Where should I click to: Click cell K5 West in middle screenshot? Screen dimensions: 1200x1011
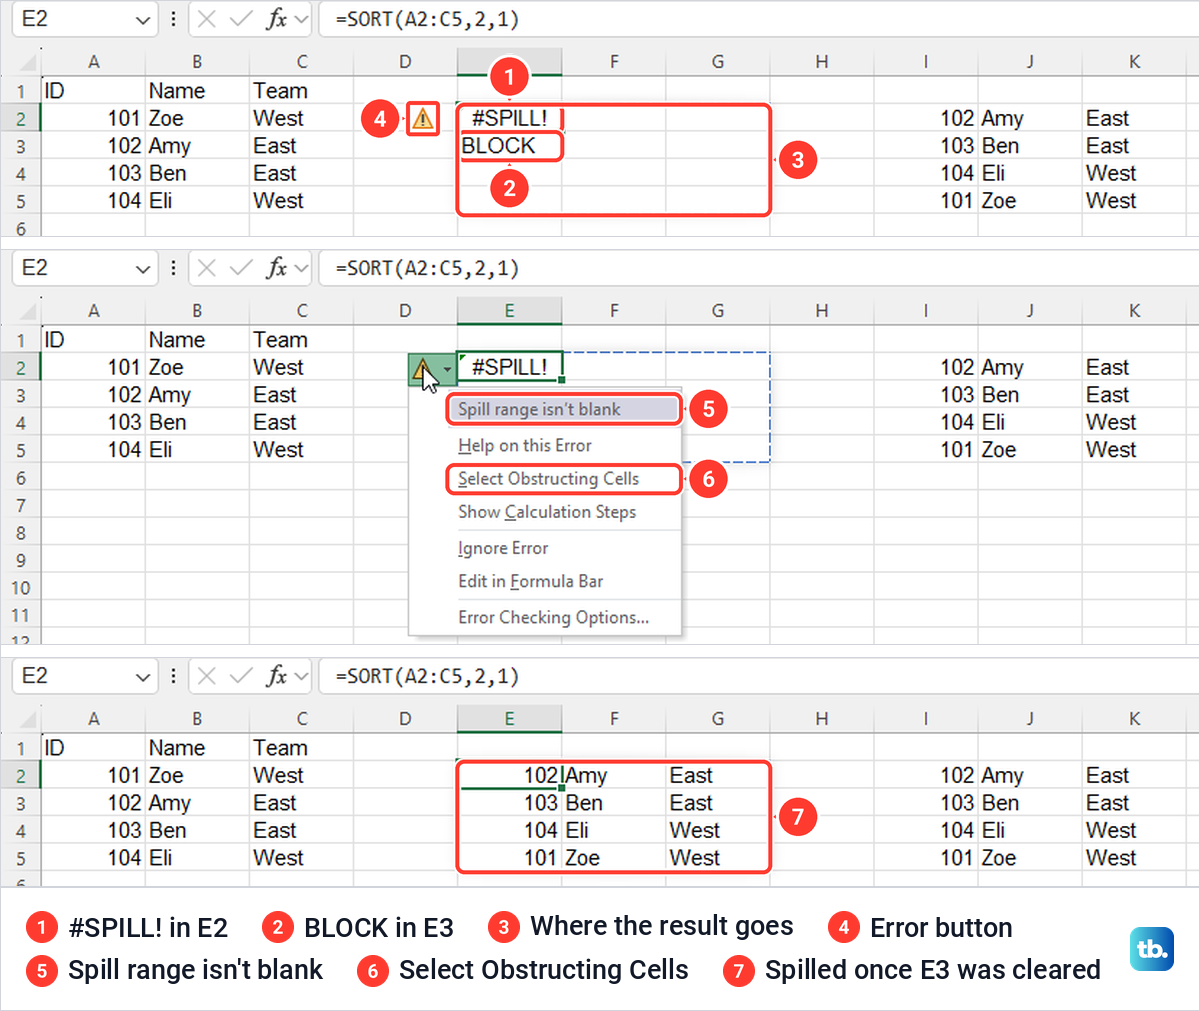coord(1134,450)
